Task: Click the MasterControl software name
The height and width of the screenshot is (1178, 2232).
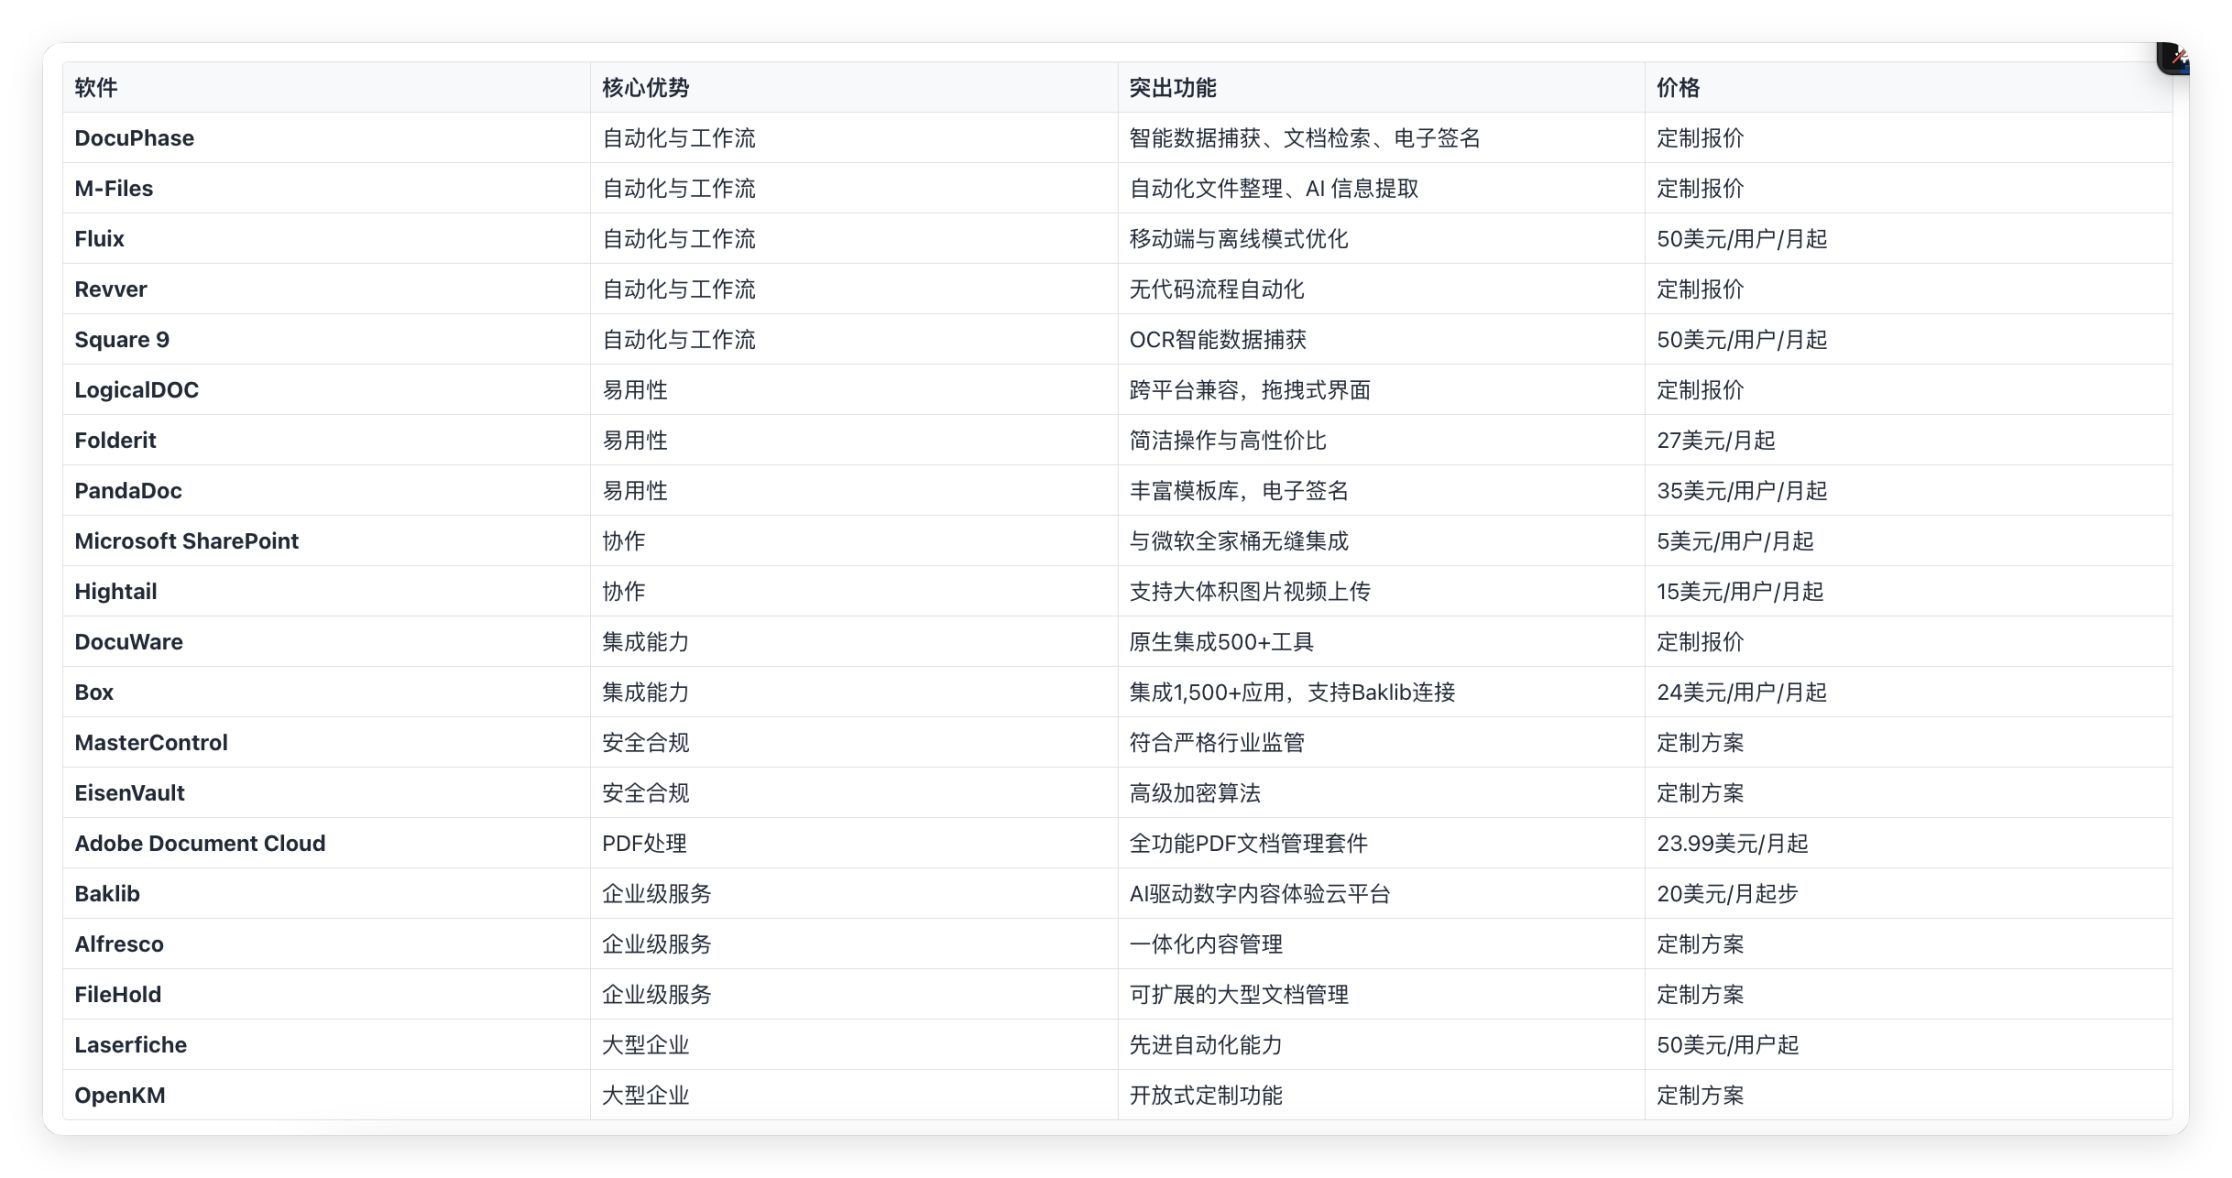Action: tap(151, 742)
